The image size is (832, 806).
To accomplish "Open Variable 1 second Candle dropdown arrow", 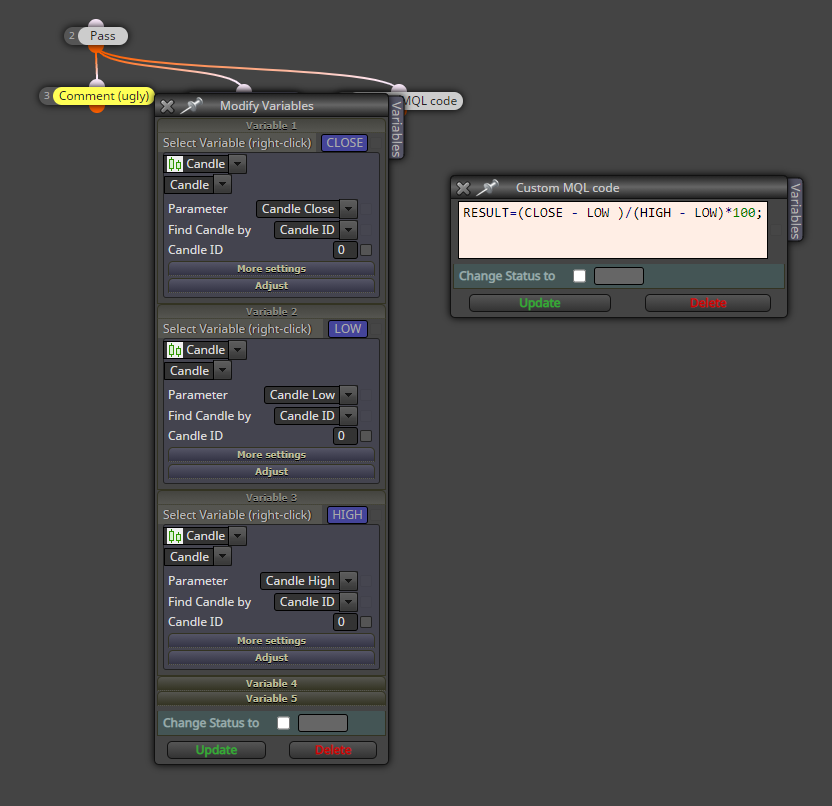I will pos(222,185).
